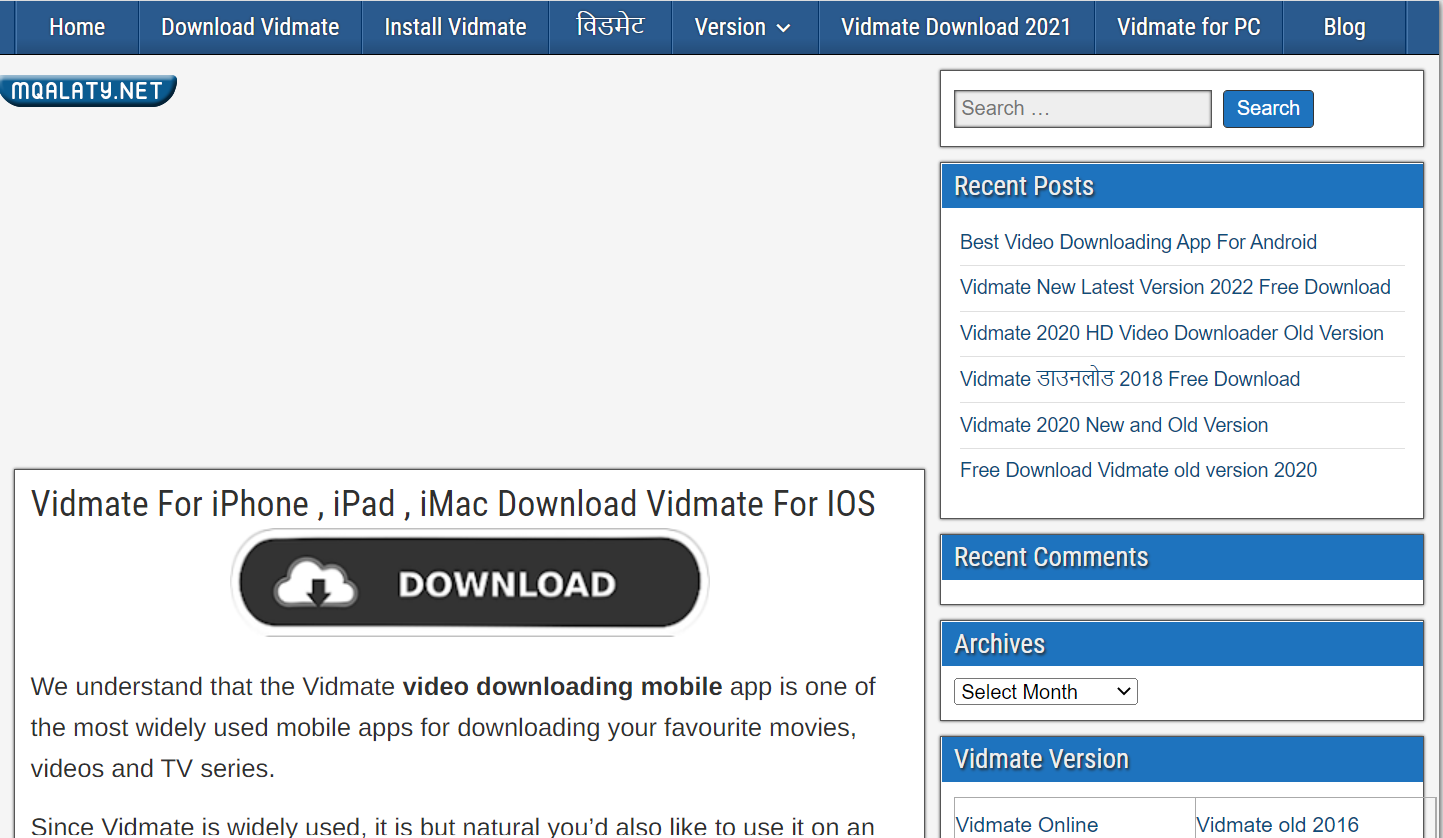The width and height of the screenshot is (1443, 838).
Task: Open the Install Vidmate menu item
Action: [x=455, y=27]
